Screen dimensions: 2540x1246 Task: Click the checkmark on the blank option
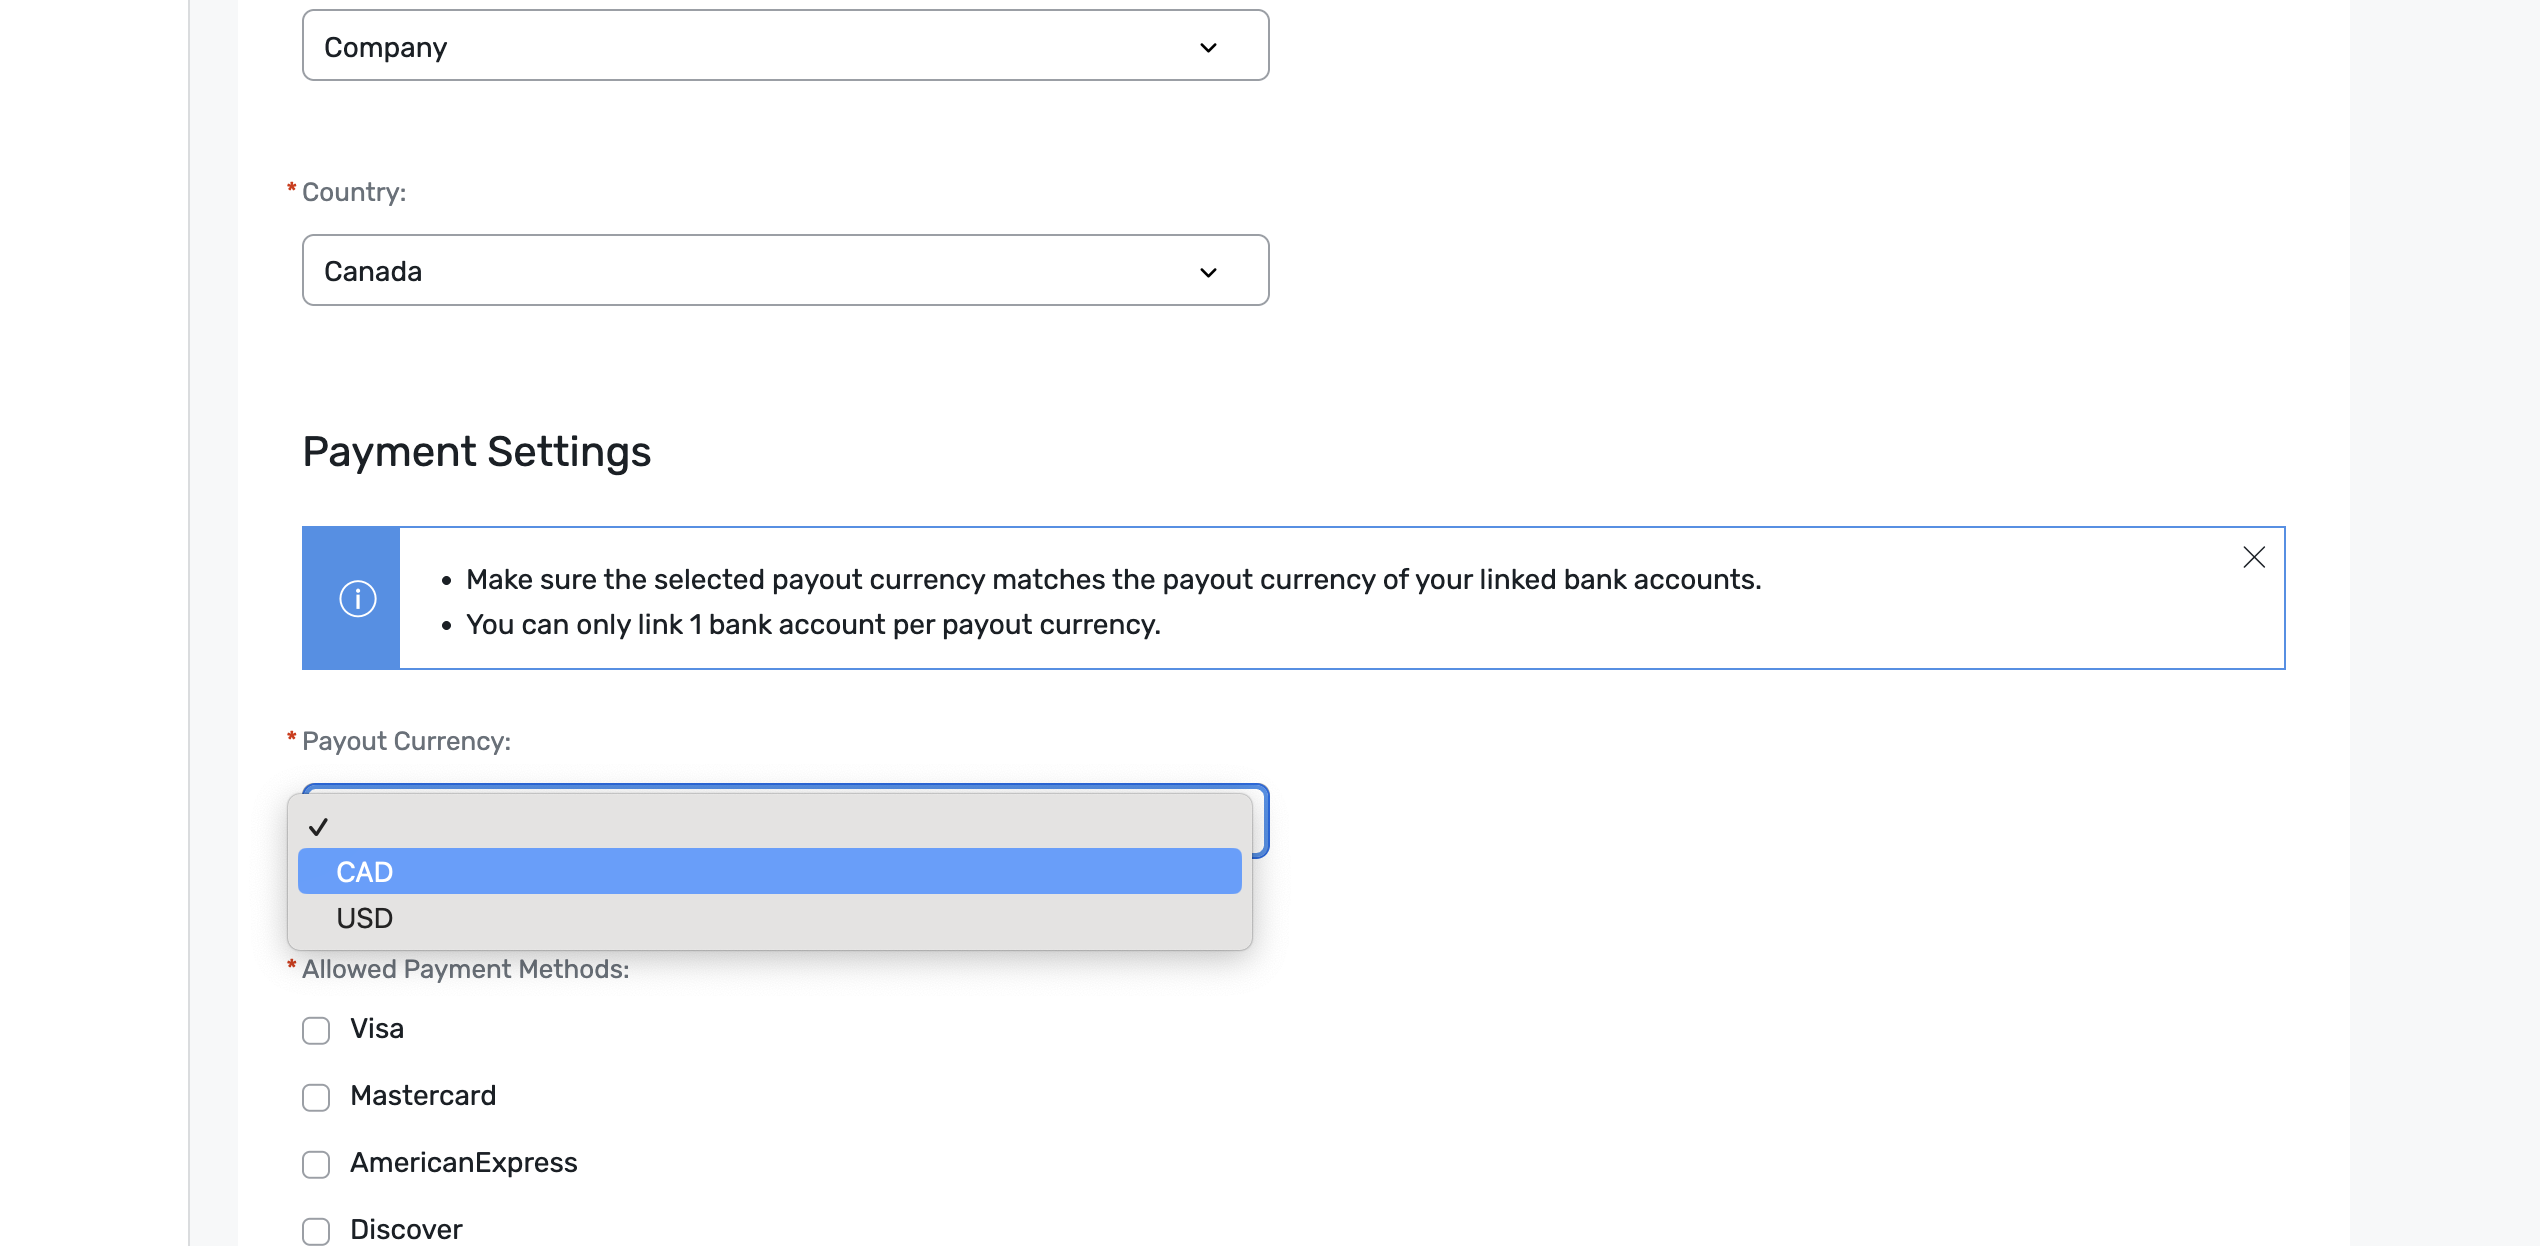click(318, 826)
